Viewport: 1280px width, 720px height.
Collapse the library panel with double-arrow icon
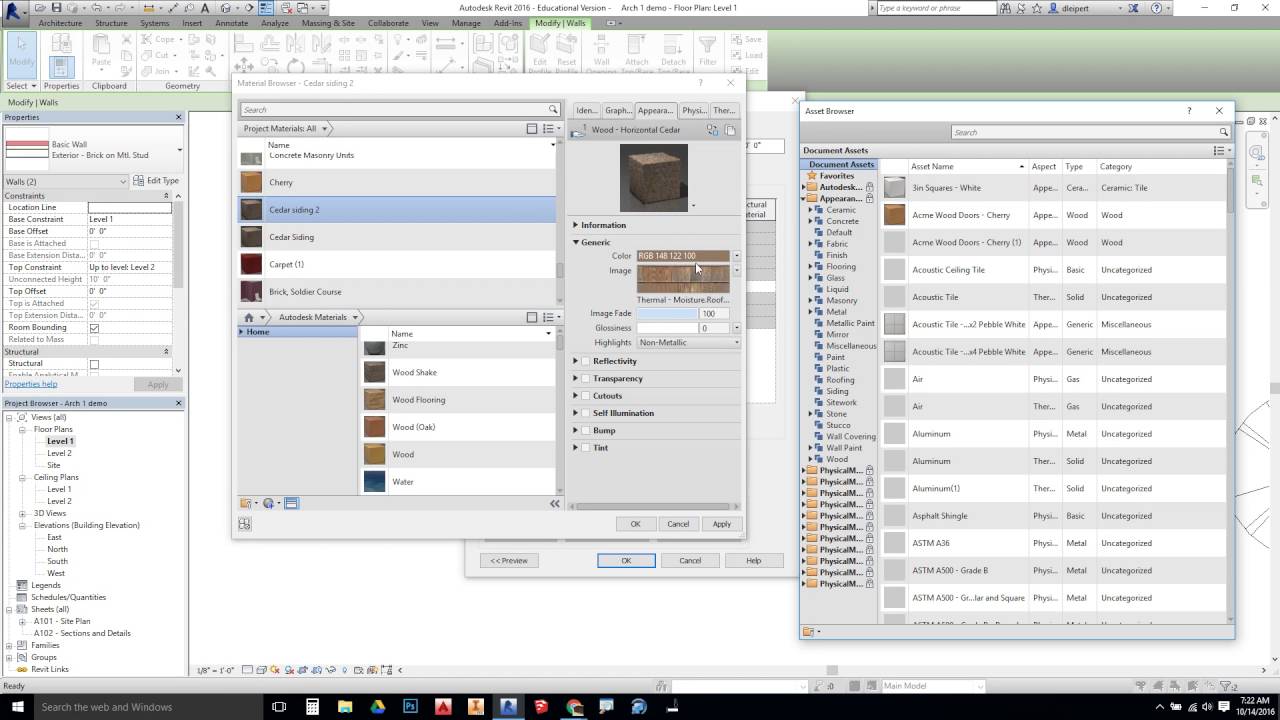coord(555,503)
